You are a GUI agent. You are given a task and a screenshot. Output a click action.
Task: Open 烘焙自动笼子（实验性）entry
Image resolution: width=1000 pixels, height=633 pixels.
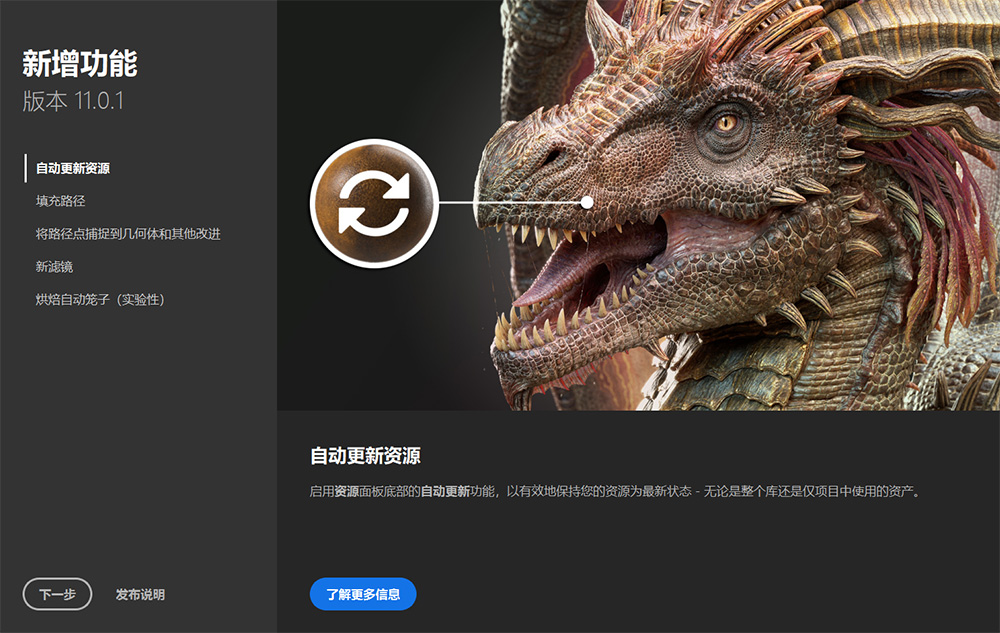click(100, 300)
